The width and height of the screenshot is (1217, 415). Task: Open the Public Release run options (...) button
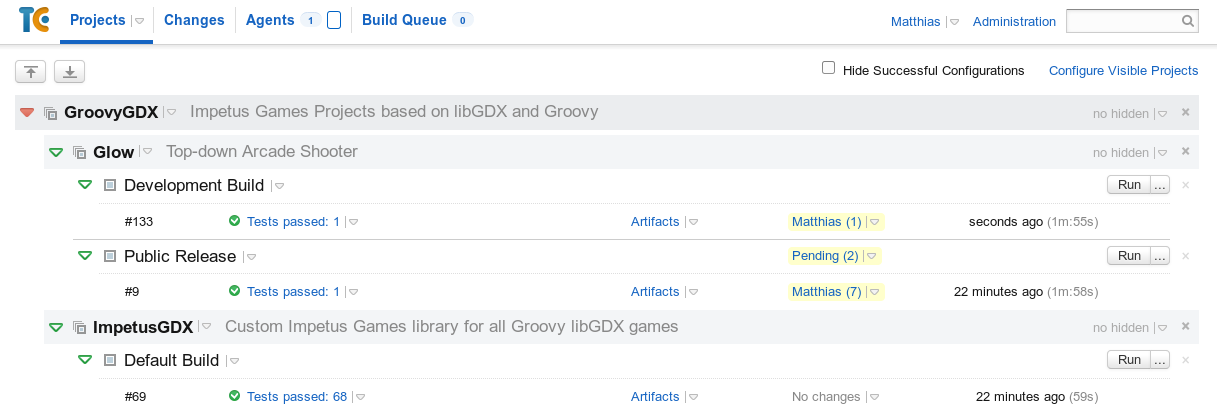coord(1160,256)
